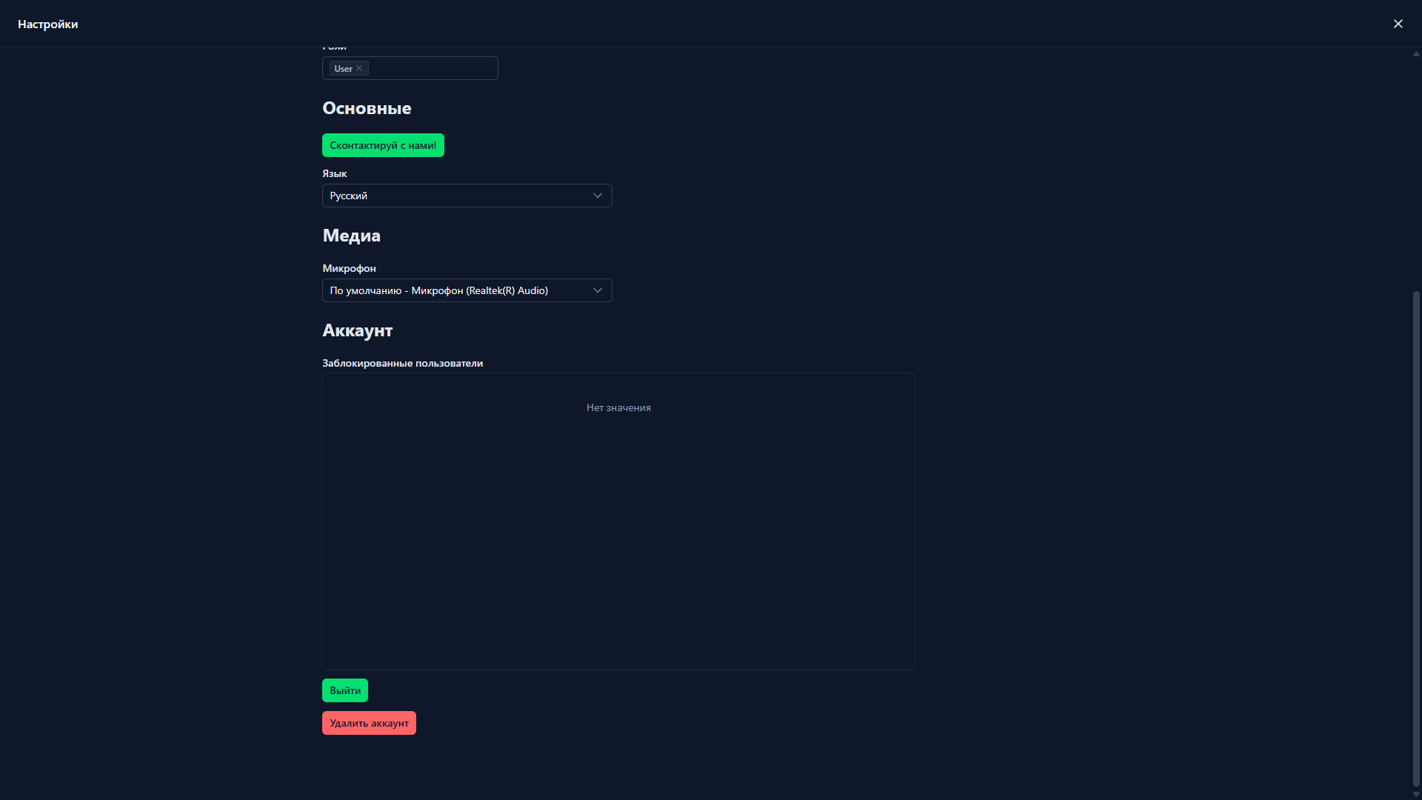Click the Заблокированные пользователи list area
Viewport: 1422px width, 800px height.
618,521
